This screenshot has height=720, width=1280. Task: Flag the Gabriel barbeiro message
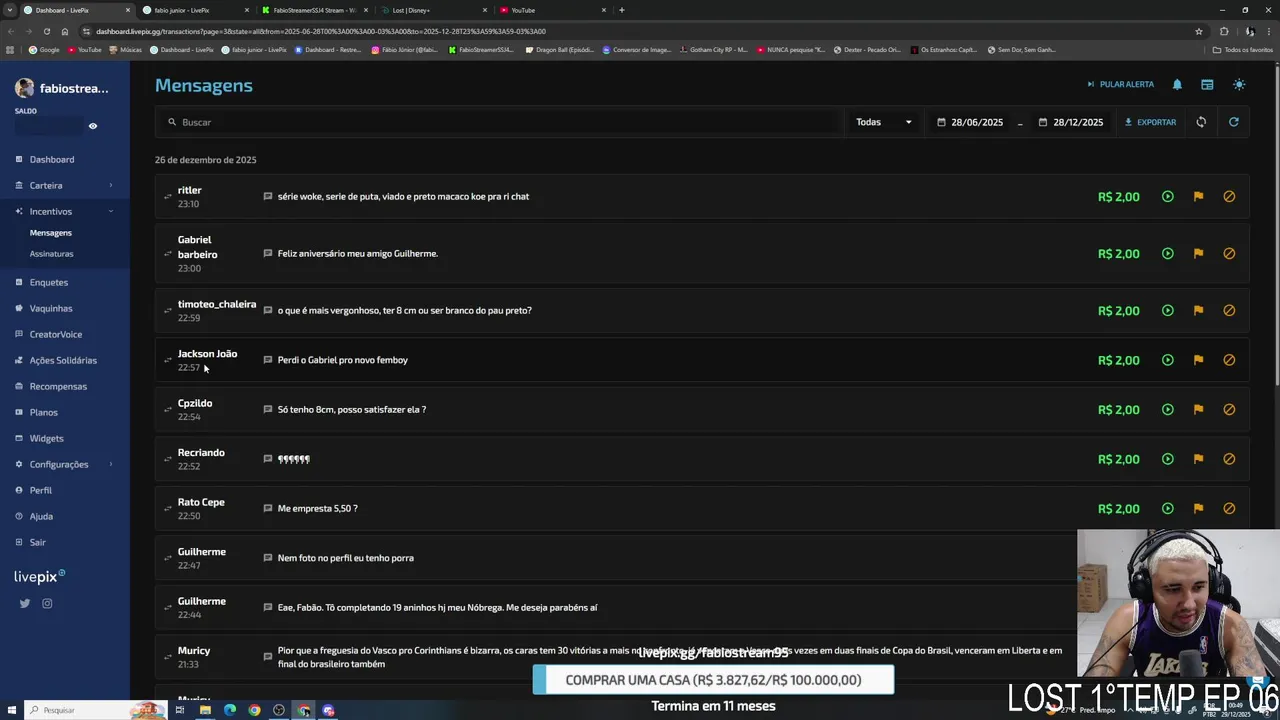pos(1198,254)
